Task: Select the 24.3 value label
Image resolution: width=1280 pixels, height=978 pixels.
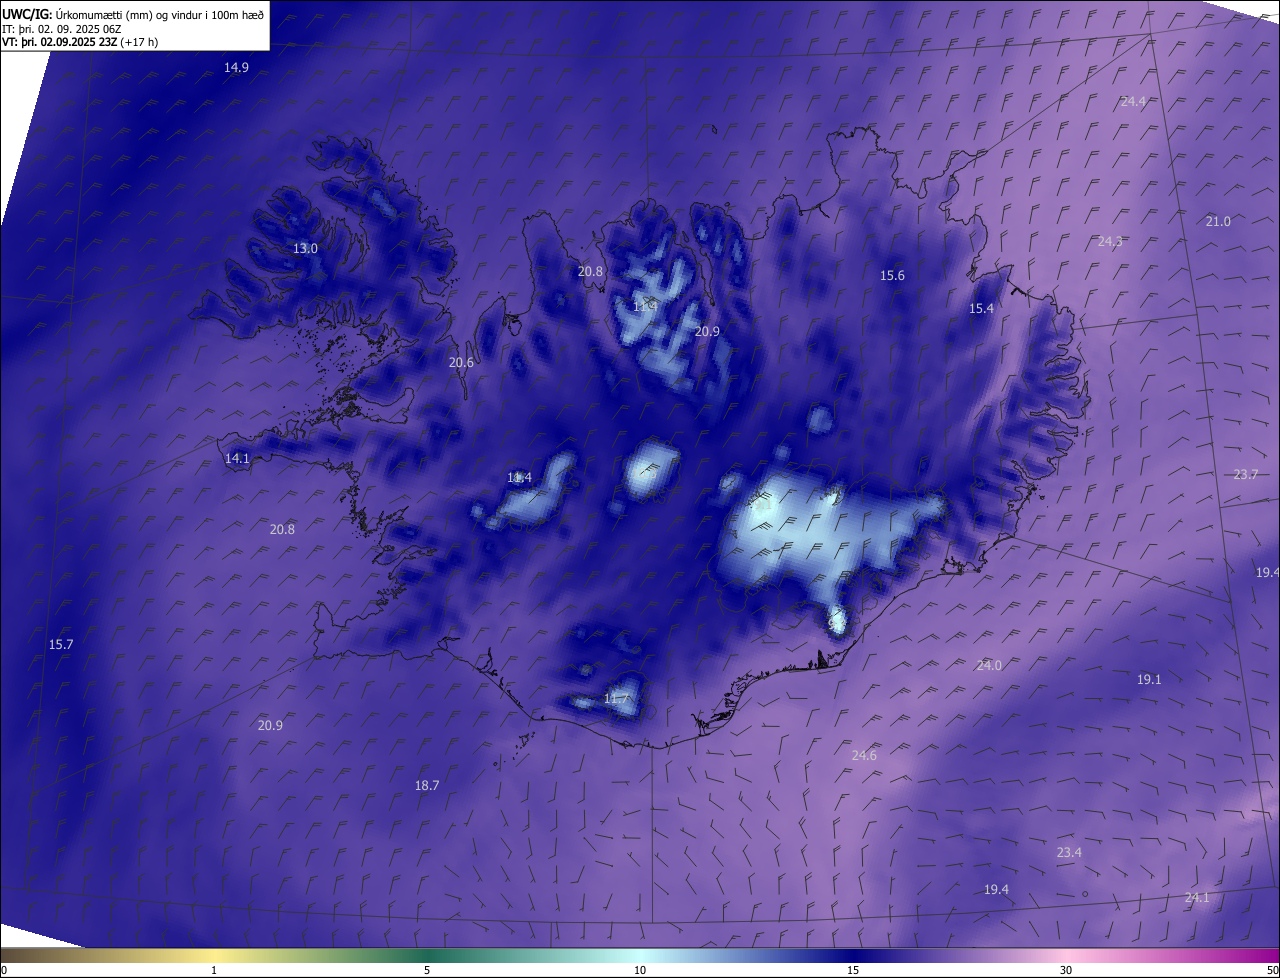Action: (1110, 241)
